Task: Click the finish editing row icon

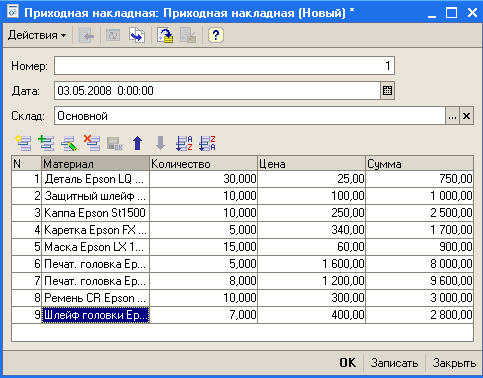Action: pos(115,143)
